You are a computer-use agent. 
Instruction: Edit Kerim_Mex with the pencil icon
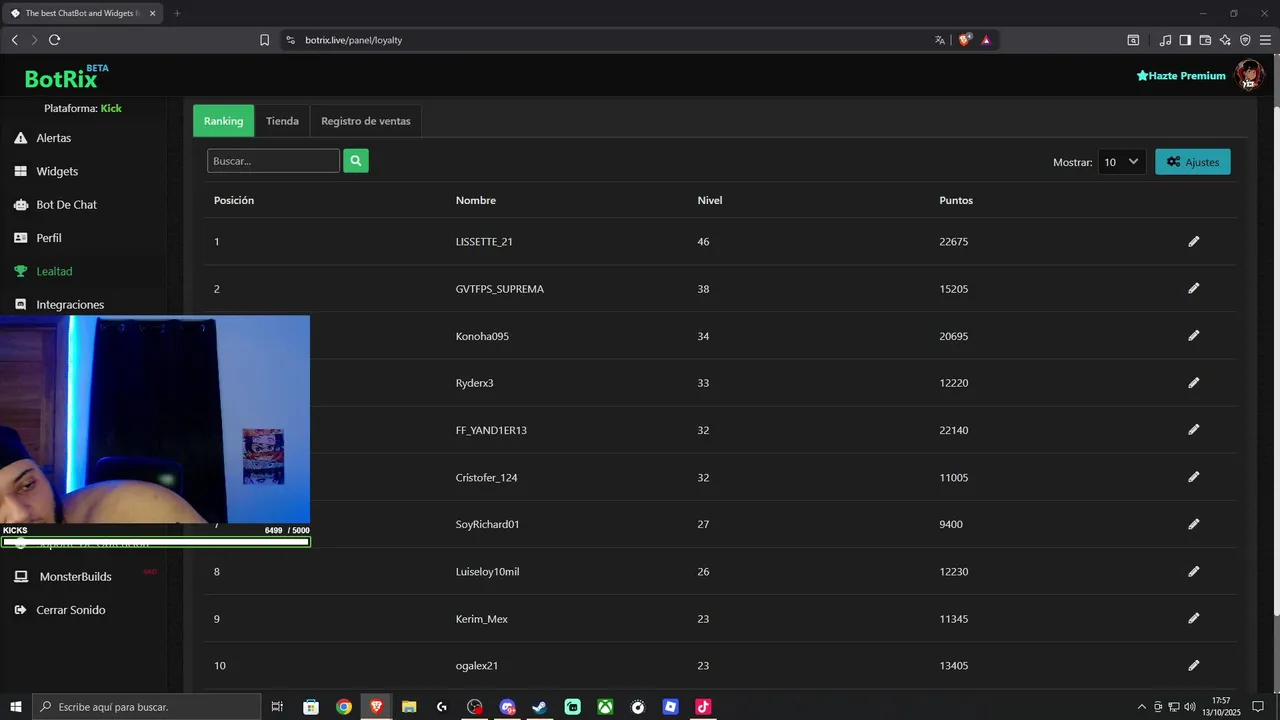1193,618
